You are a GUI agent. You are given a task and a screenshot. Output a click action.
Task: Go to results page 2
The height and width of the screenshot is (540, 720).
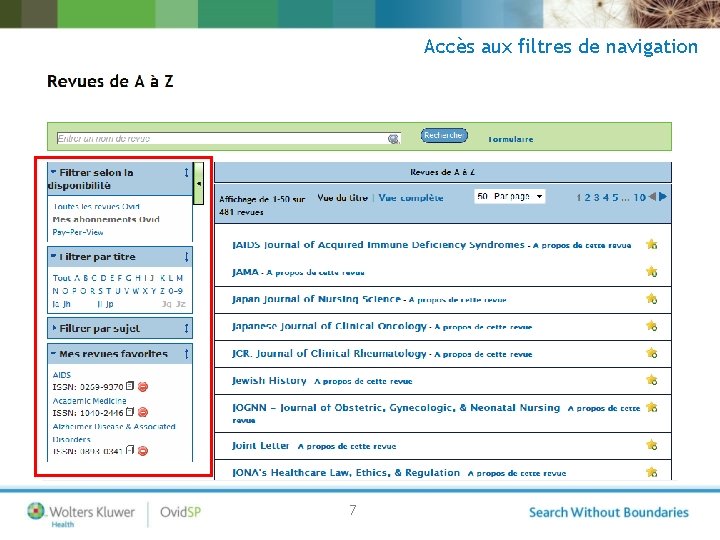587,197
